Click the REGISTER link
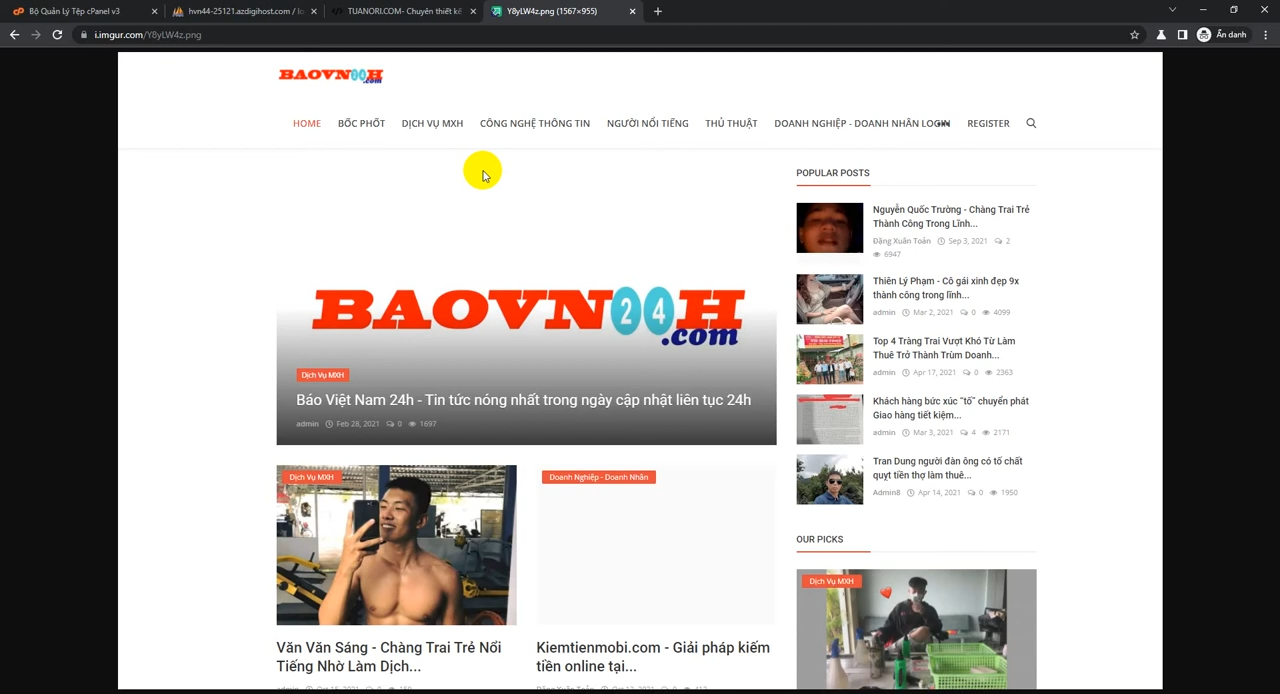 (x=988, y=123)
